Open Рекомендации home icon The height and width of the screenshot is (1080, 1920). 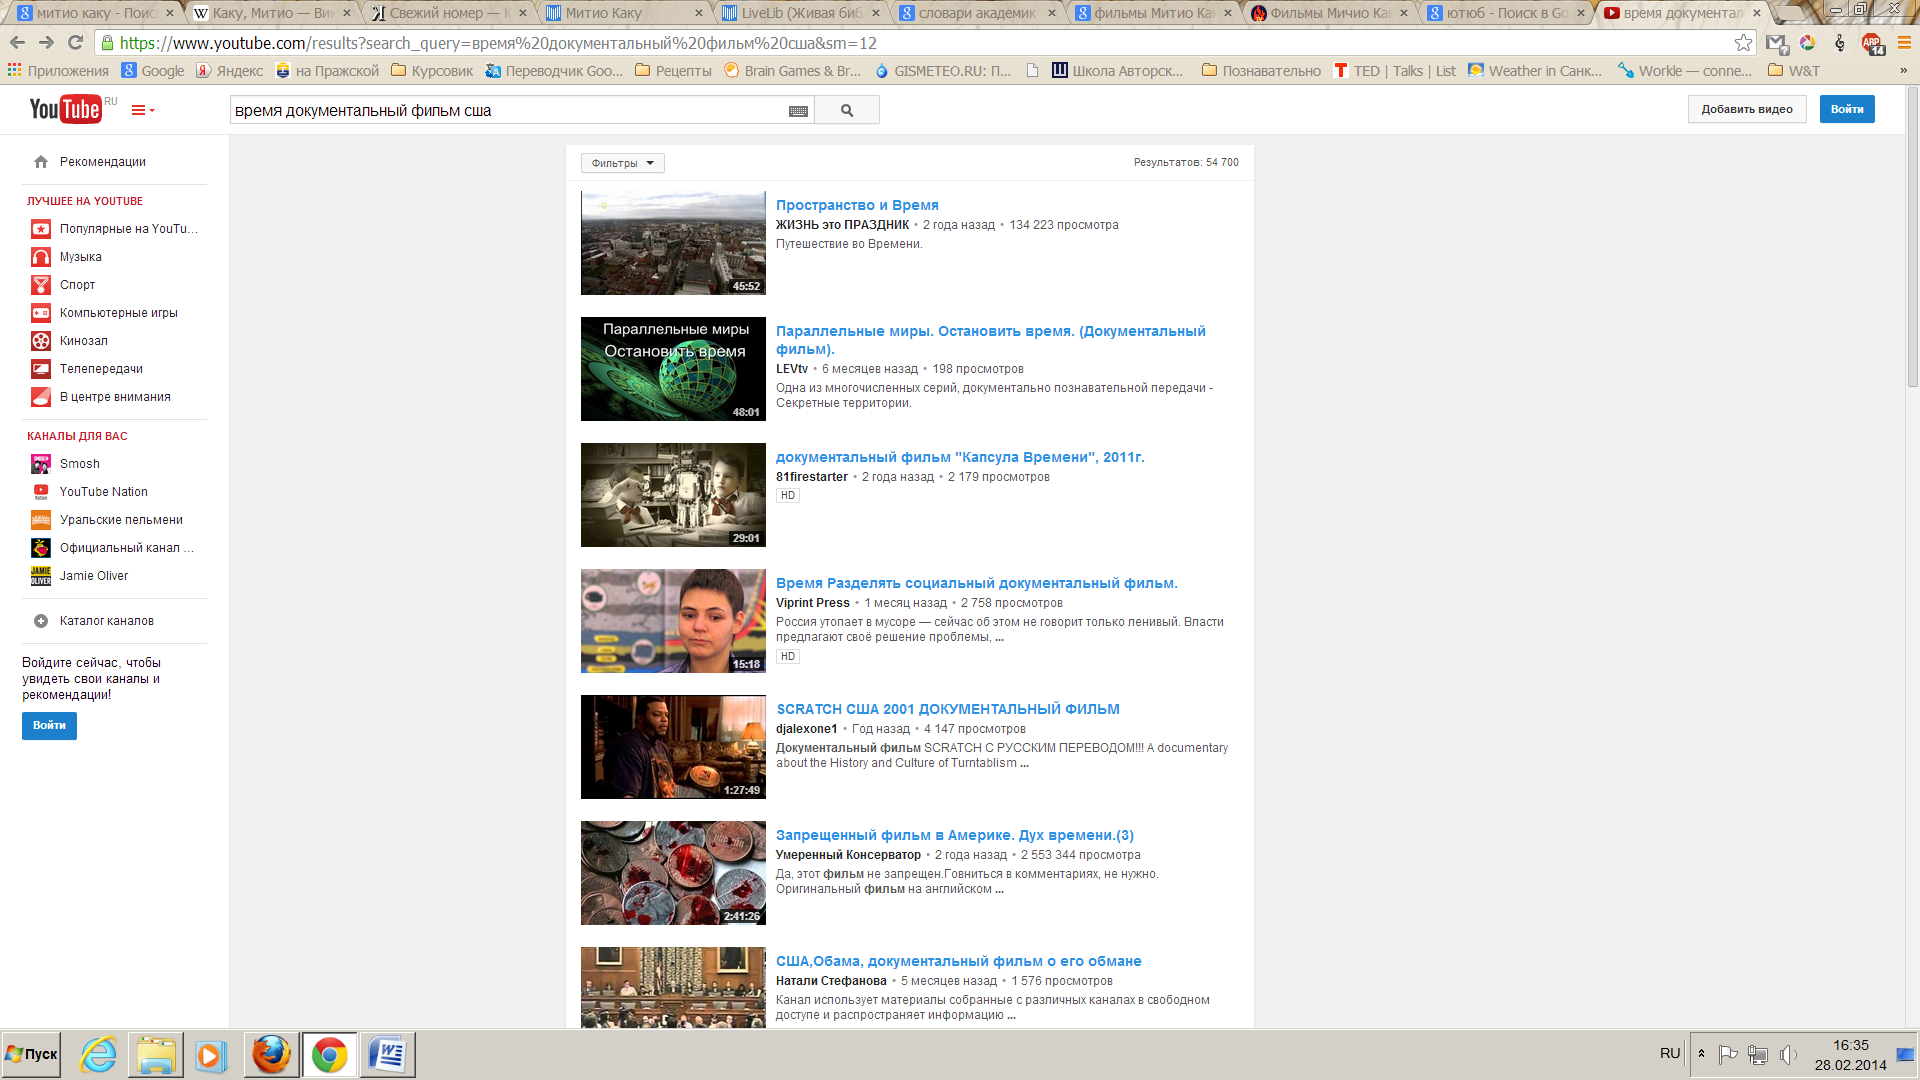tap(41, 162)
